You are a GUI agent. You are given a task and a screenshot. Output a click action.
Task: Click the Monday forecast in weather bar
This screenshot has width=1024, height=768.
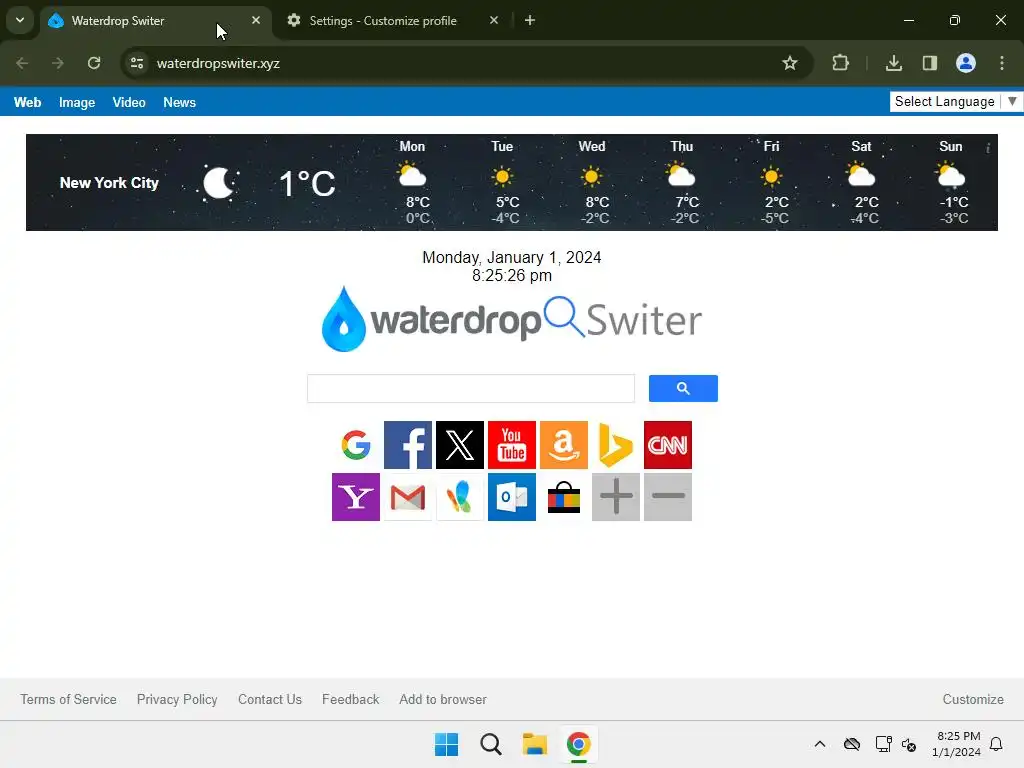click(x=413, y=182)
